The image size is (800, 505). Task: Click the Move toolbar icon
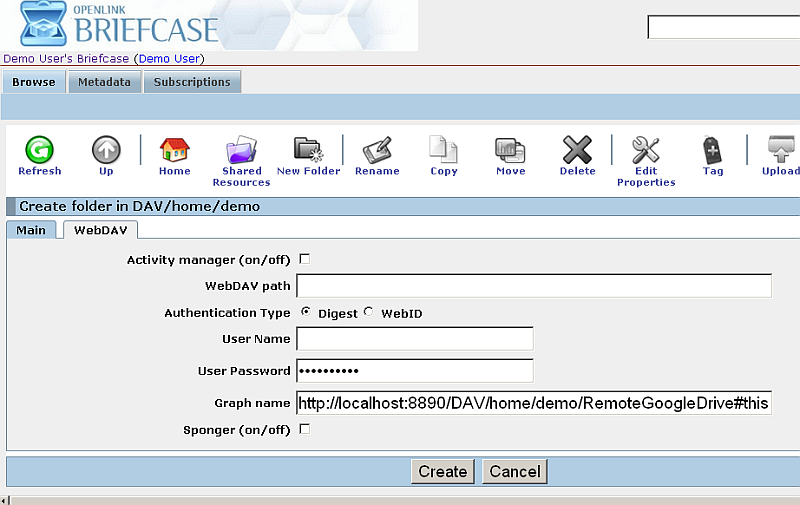(510, 151)
